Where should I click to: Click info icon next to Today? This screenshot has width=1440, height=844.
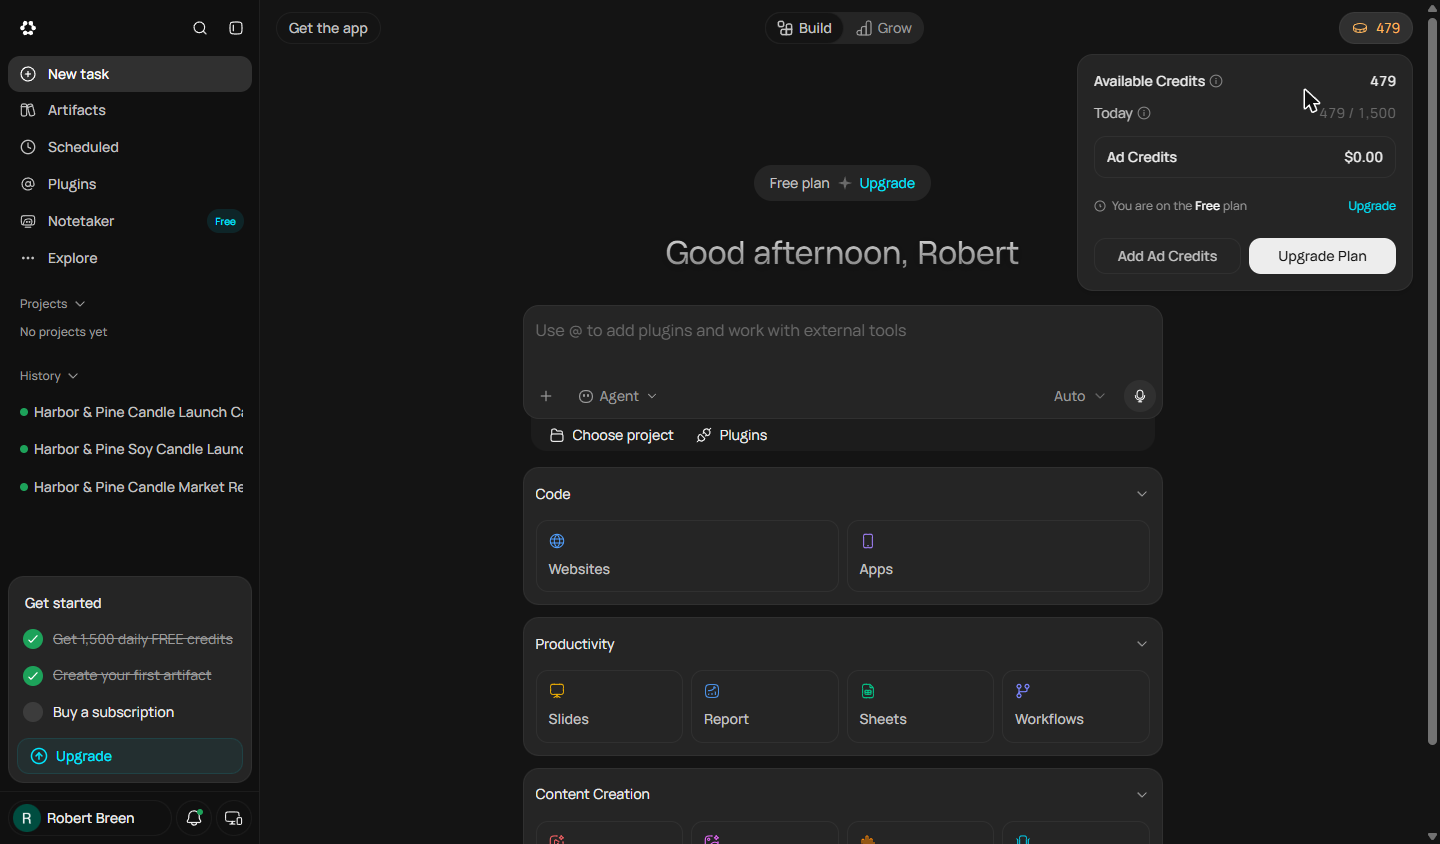(x=1144, y=113)
